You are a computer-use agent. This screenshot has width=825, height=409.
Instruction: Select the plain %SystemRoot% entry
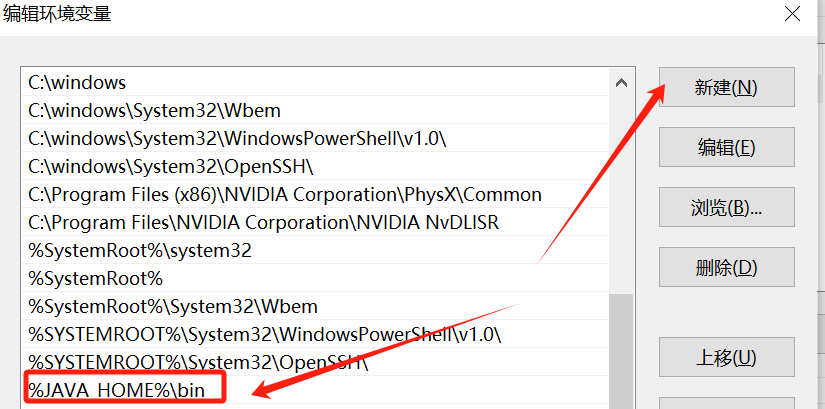click(315, 278)
